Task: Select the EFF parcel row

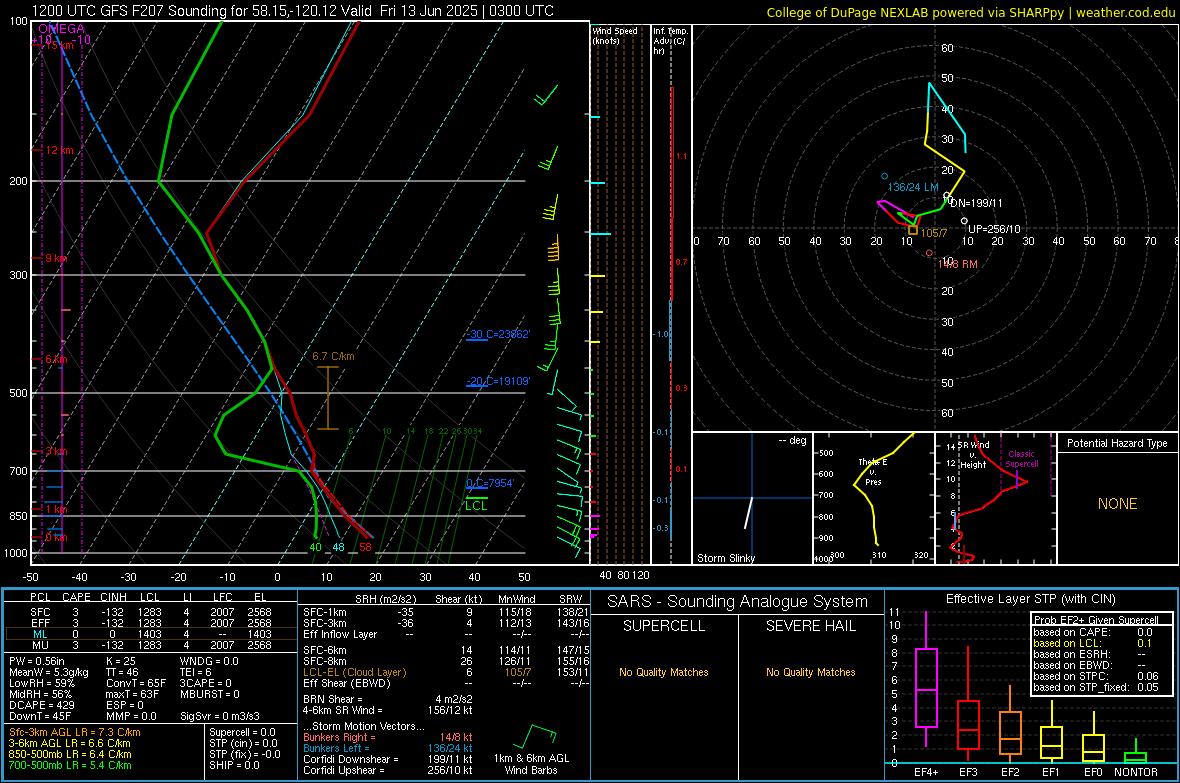Action: pyautogui.click(x=151, y=623)
